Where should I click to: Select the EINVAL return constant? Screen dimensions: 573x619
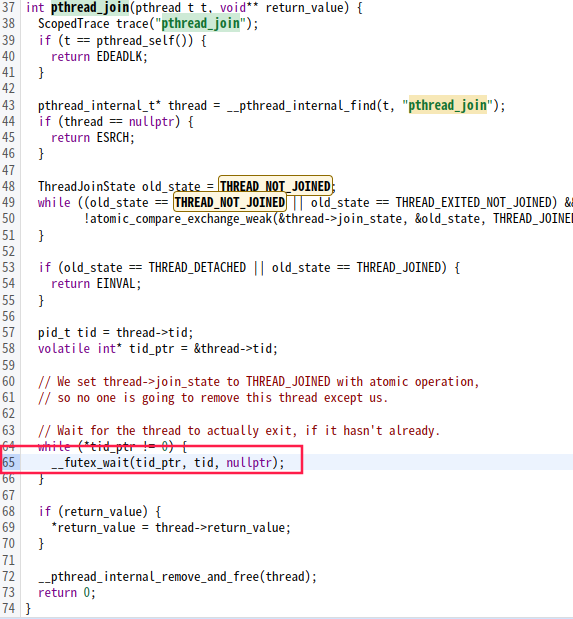(x=116, y=283)
